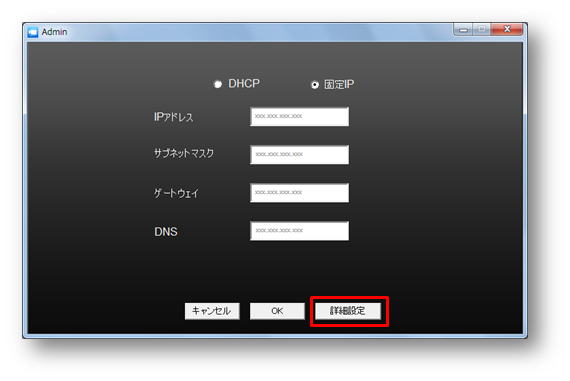
Task: Click the サブネットマスク input field
Action: (300, 155)
